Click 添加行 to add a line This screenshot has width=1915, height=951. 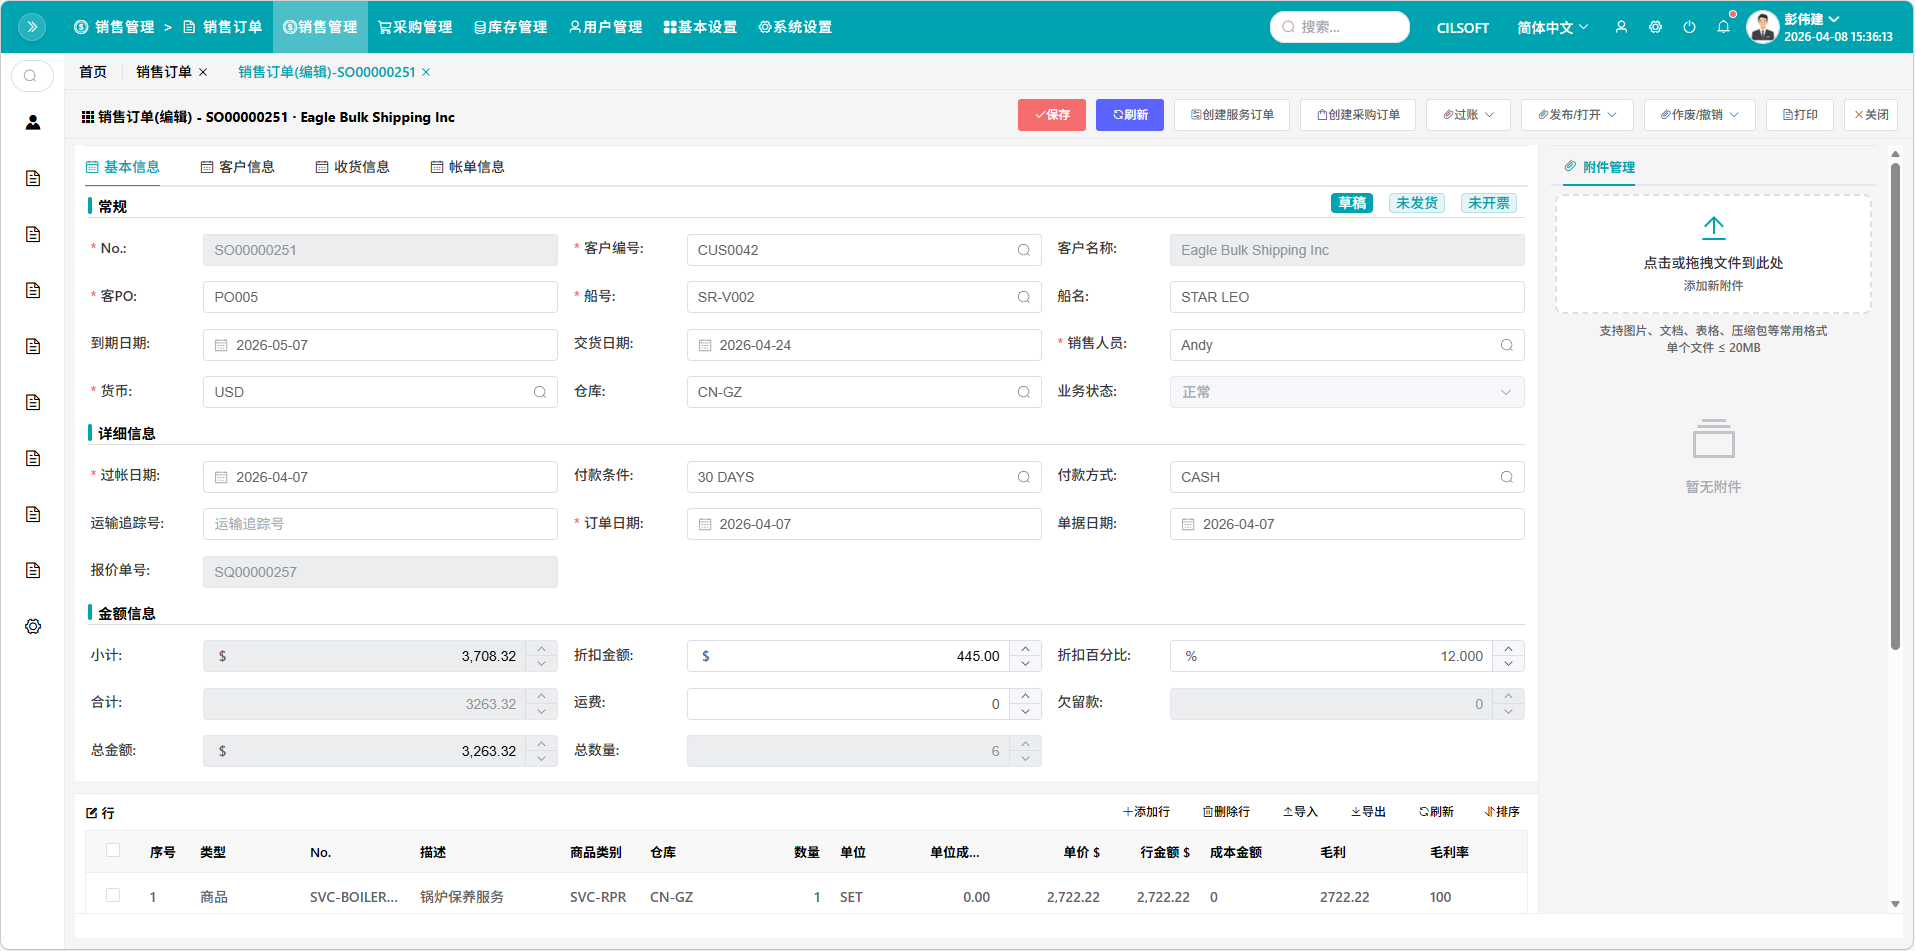(x=1146, y=812)
